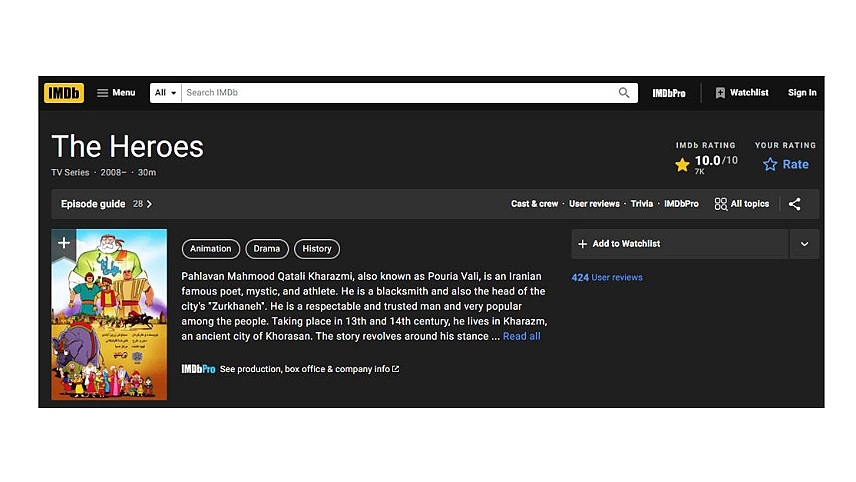The image size is (856, 482).
Task: Open the Watchlist in the header
Action: 742,93
